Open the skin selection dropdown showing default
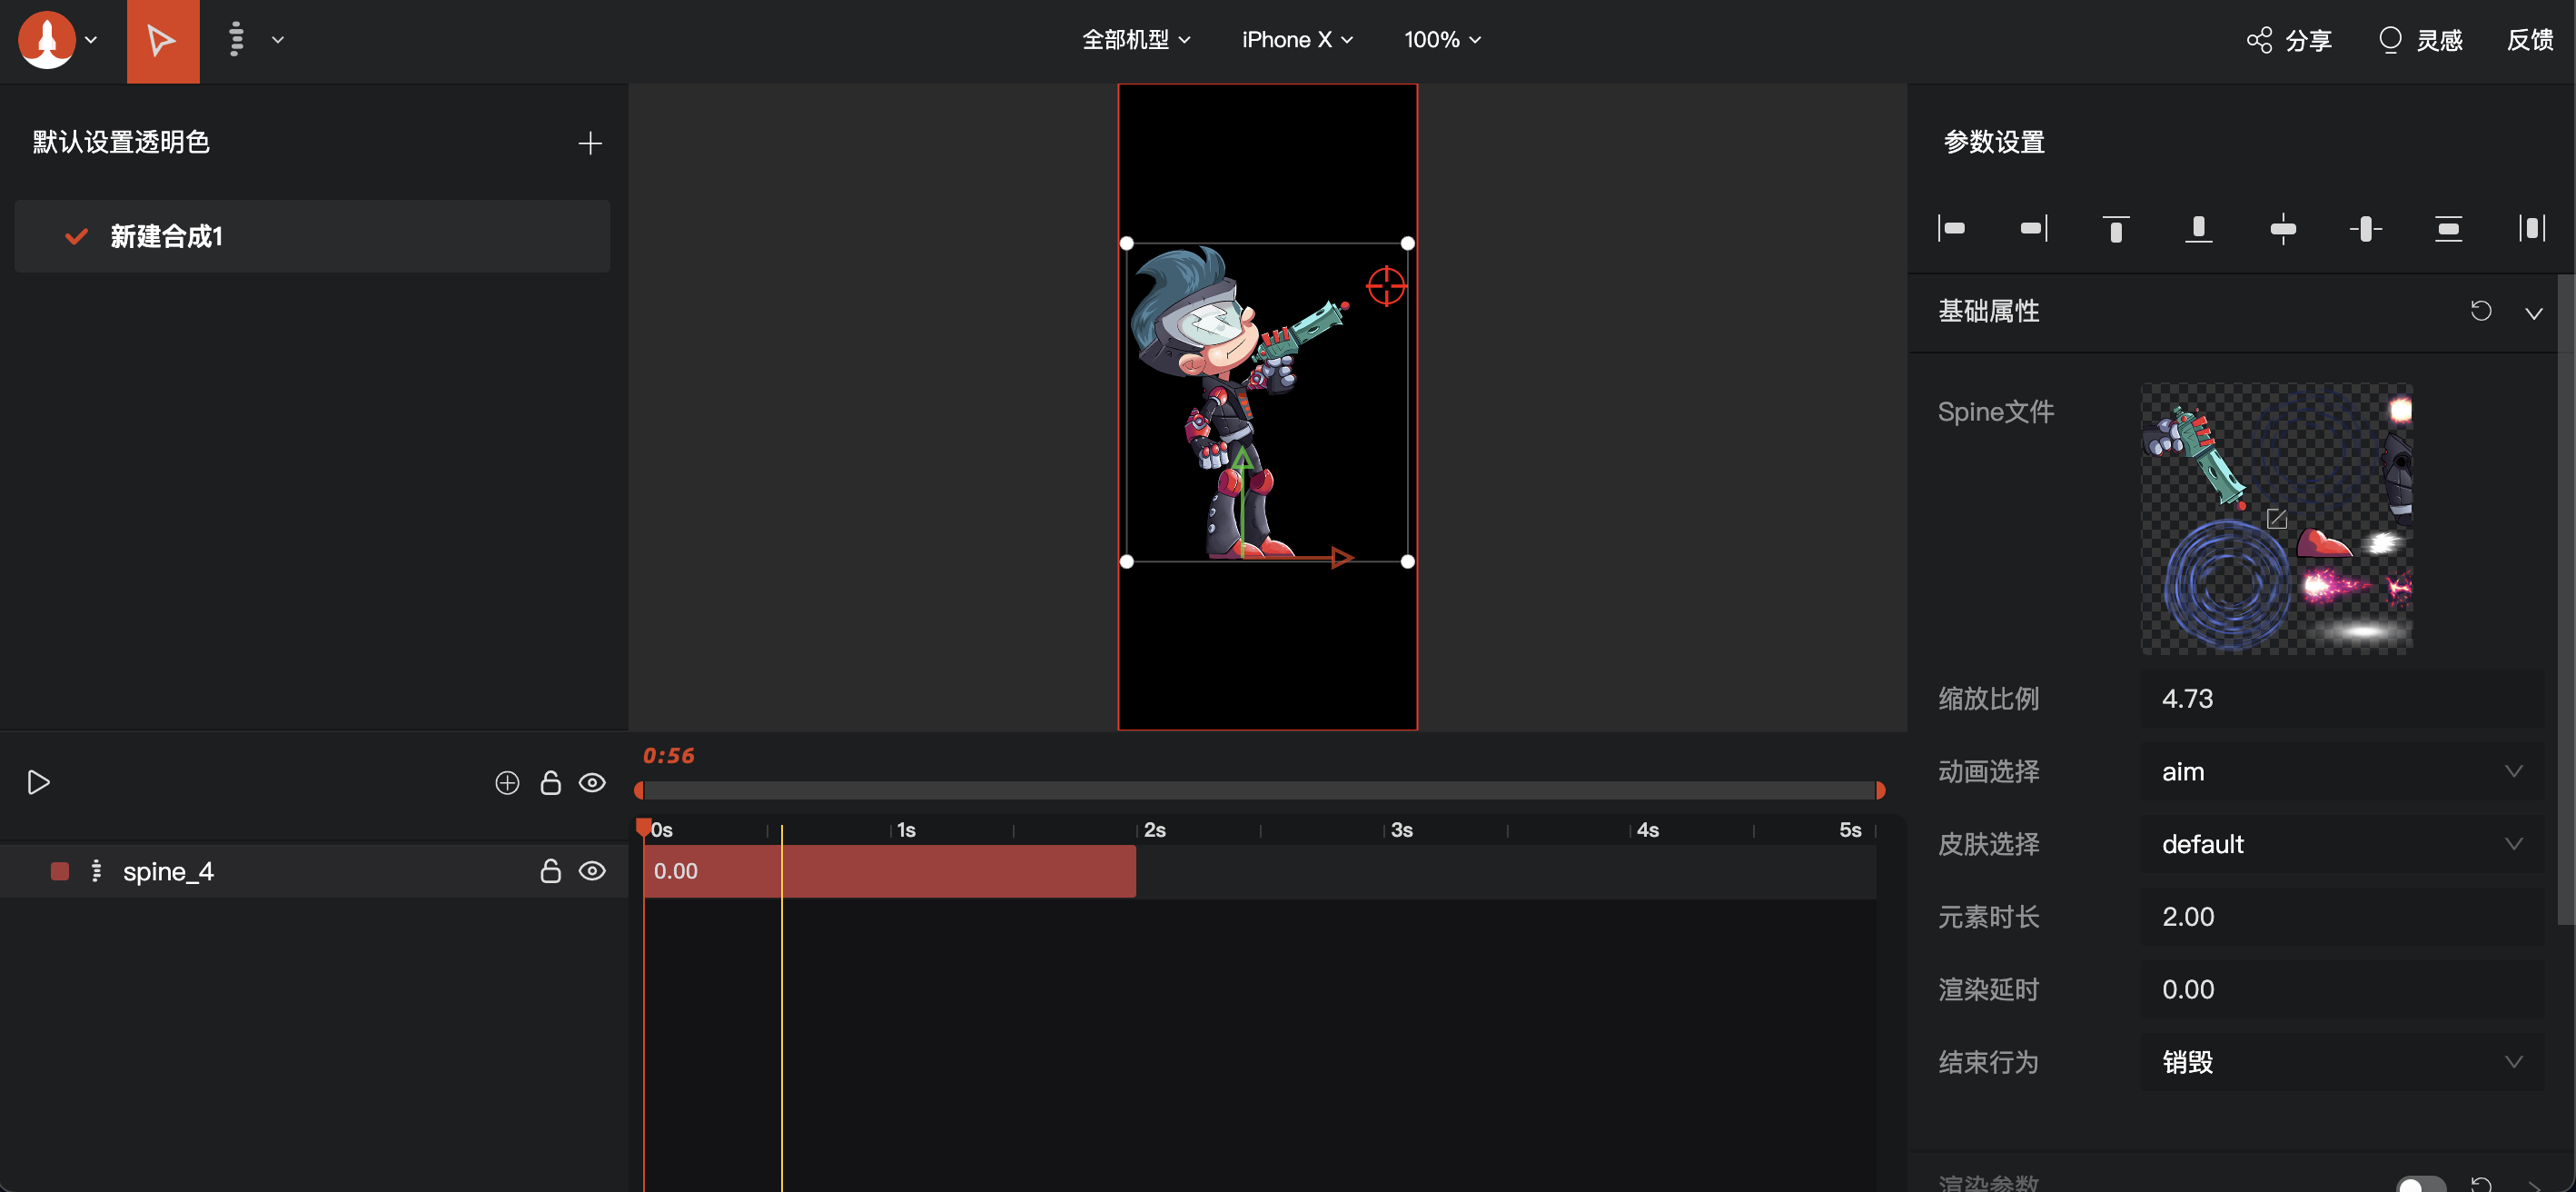 2340,844
